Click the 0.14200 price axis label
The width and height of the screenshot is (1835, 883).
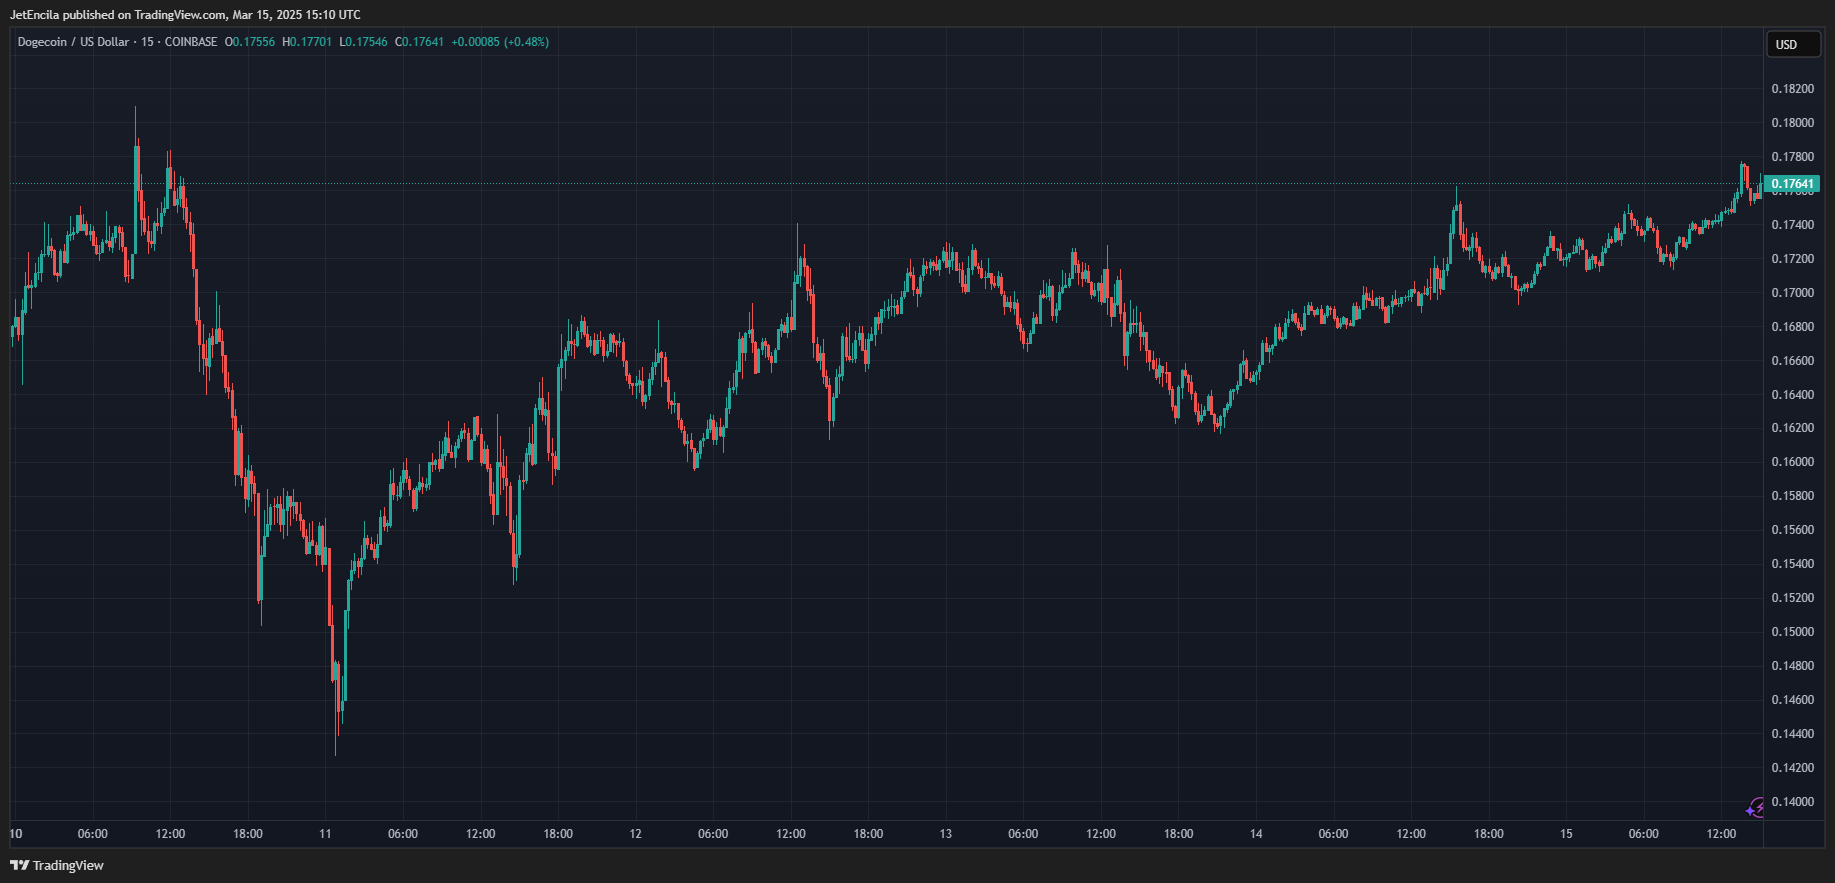click(1792, 768)
